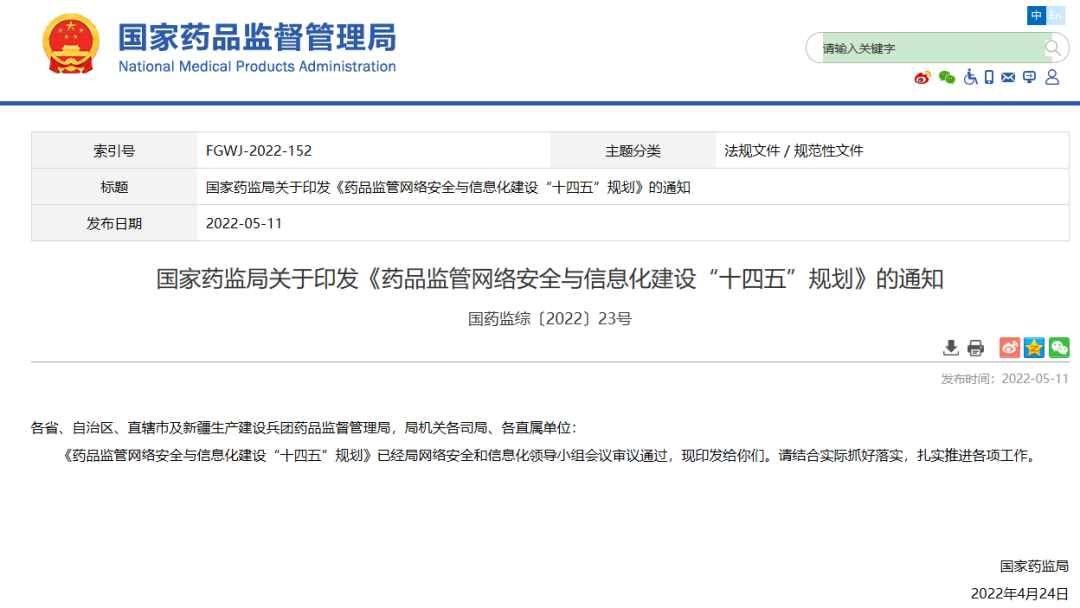Viewport: 1080px width, 608px height.
Task: Share article via the star Qzone icon
Action: point(1034,348)
